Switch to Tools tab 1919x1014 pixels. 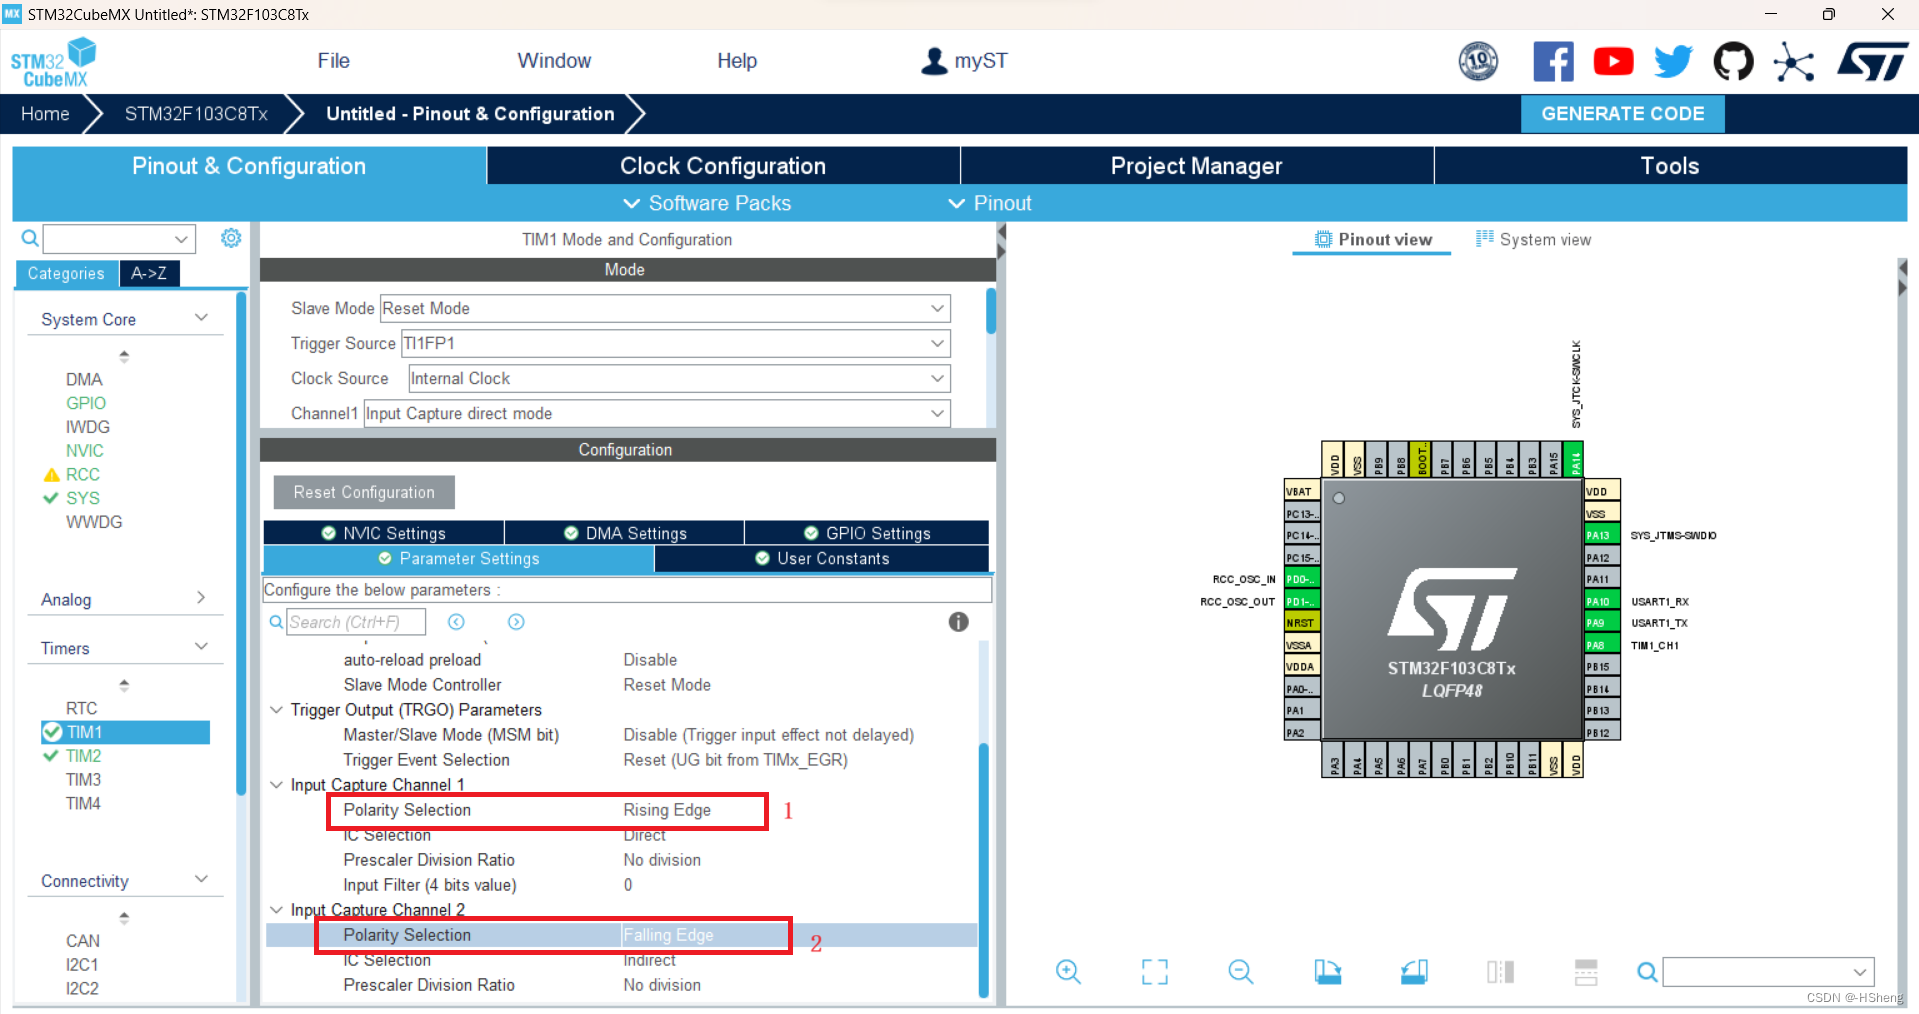tap(1670, 166)
